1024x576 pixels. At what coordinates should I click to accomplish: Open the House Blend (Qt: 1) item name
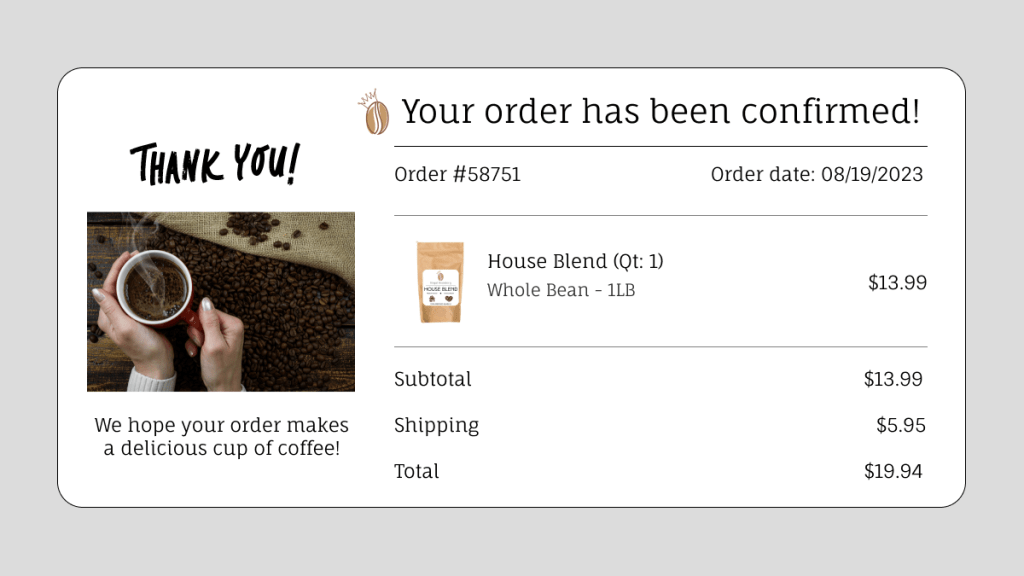[x=575, y=262]
